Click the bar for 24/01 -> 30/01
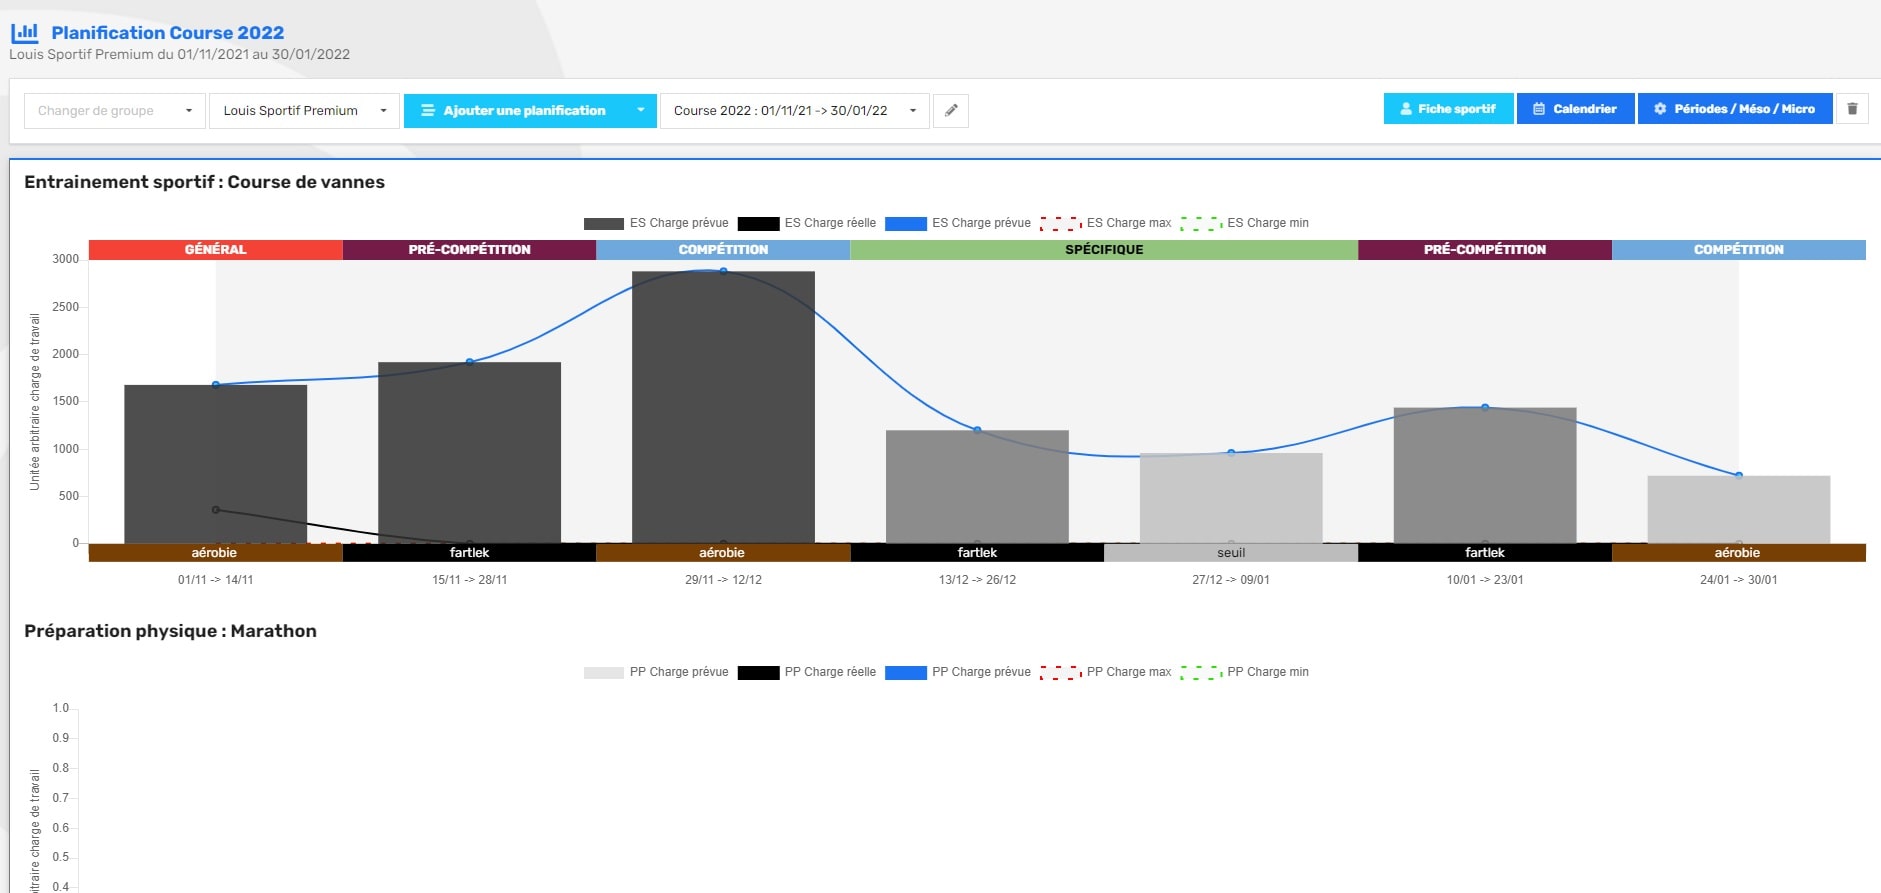The width and height of the screenshot is (1881, 893). 1738,509
